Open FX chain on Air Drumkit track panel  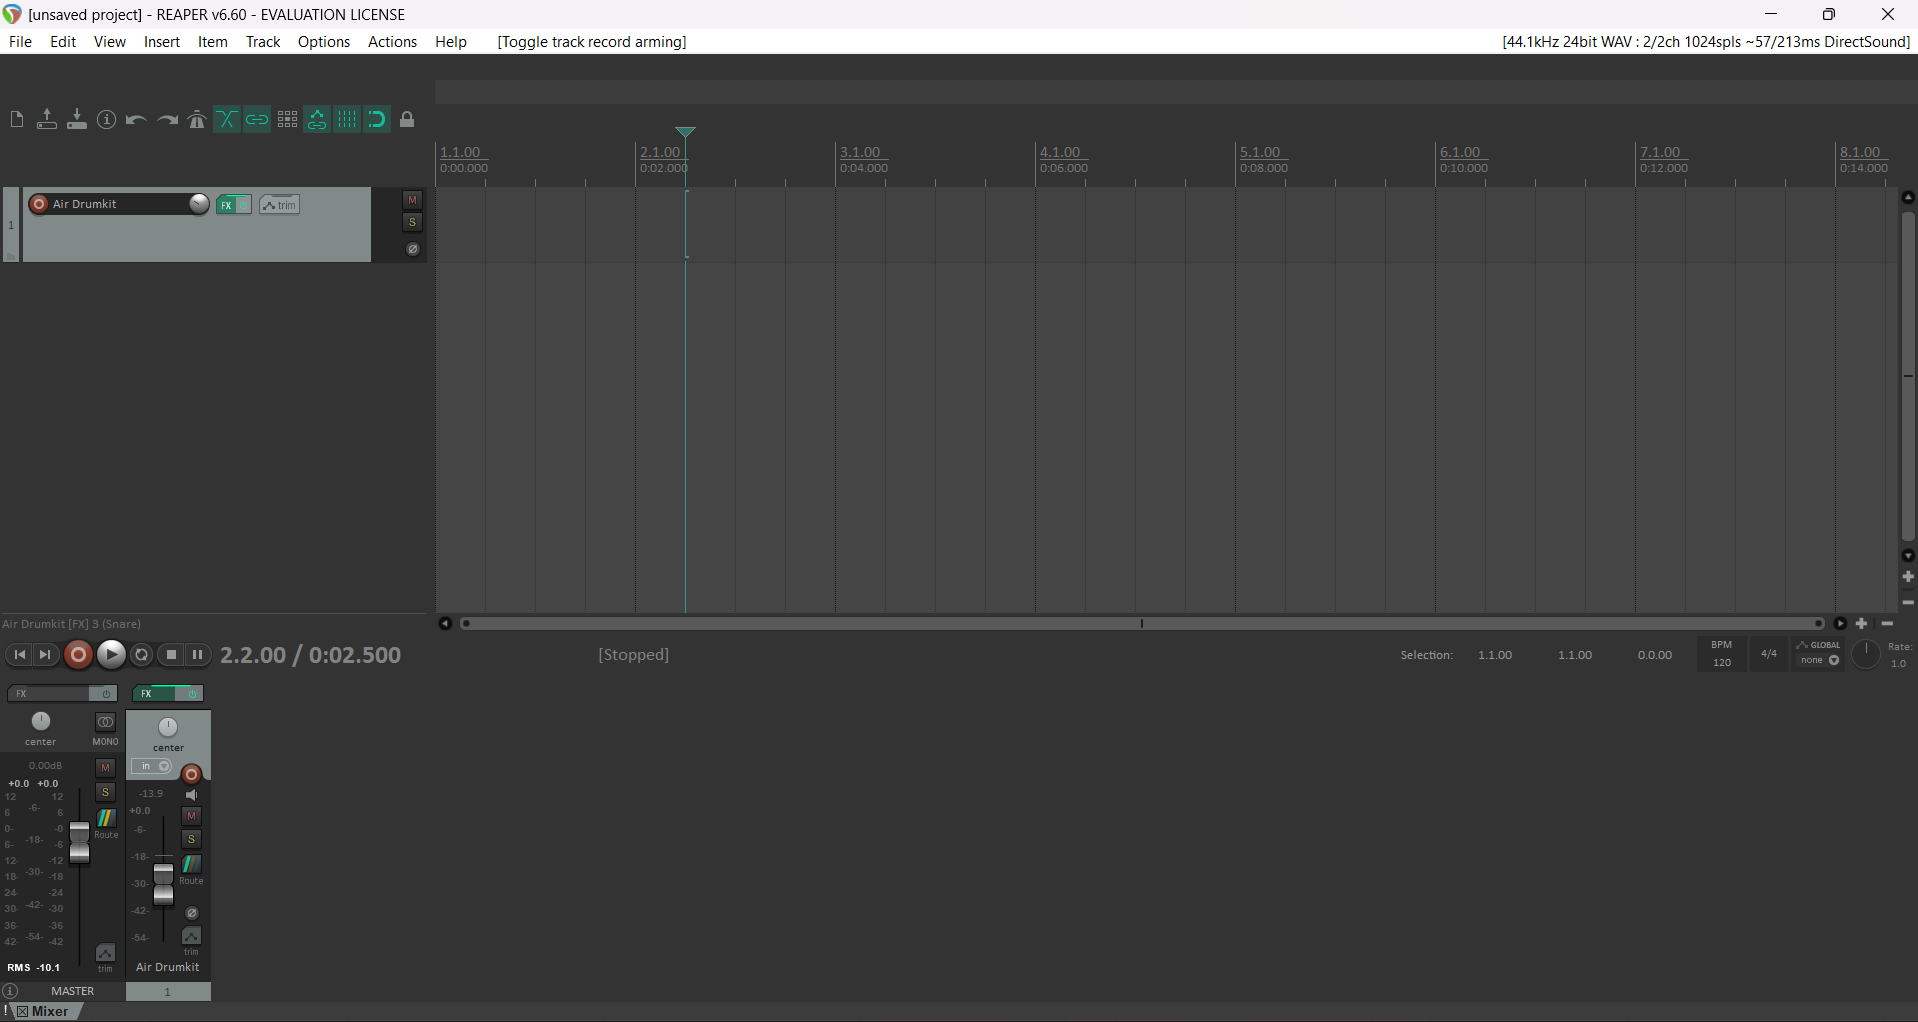click(226, 205)
